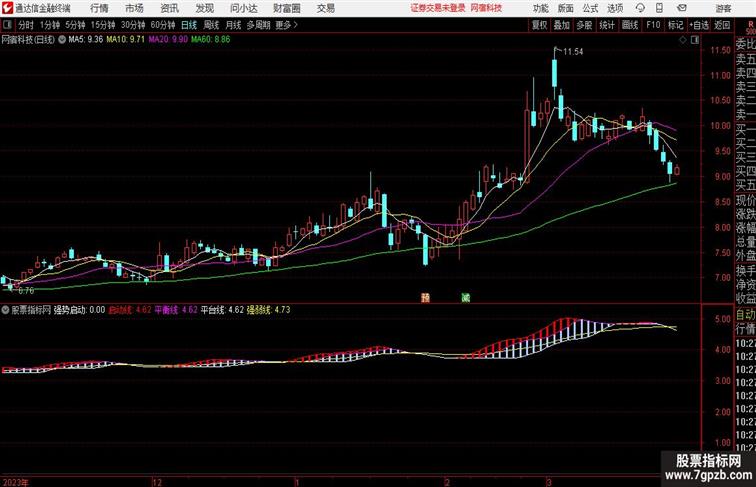Click the green 减 marker on chart
This screenshot has height=487, width=756.
tap(465, 298)
